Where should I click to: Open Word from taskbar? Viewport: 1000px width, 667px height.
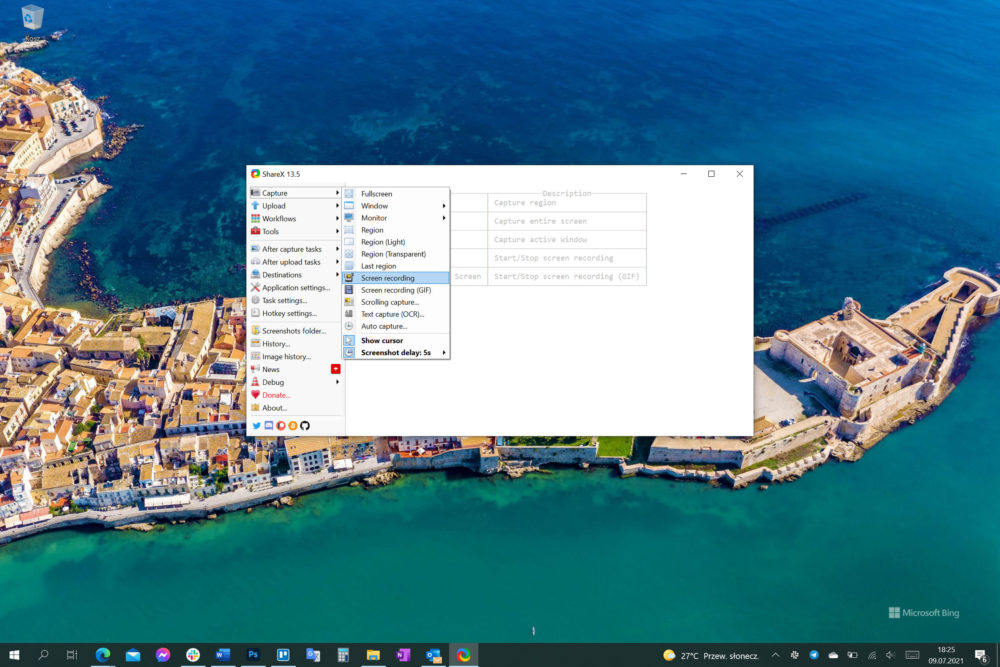(223, 655)
